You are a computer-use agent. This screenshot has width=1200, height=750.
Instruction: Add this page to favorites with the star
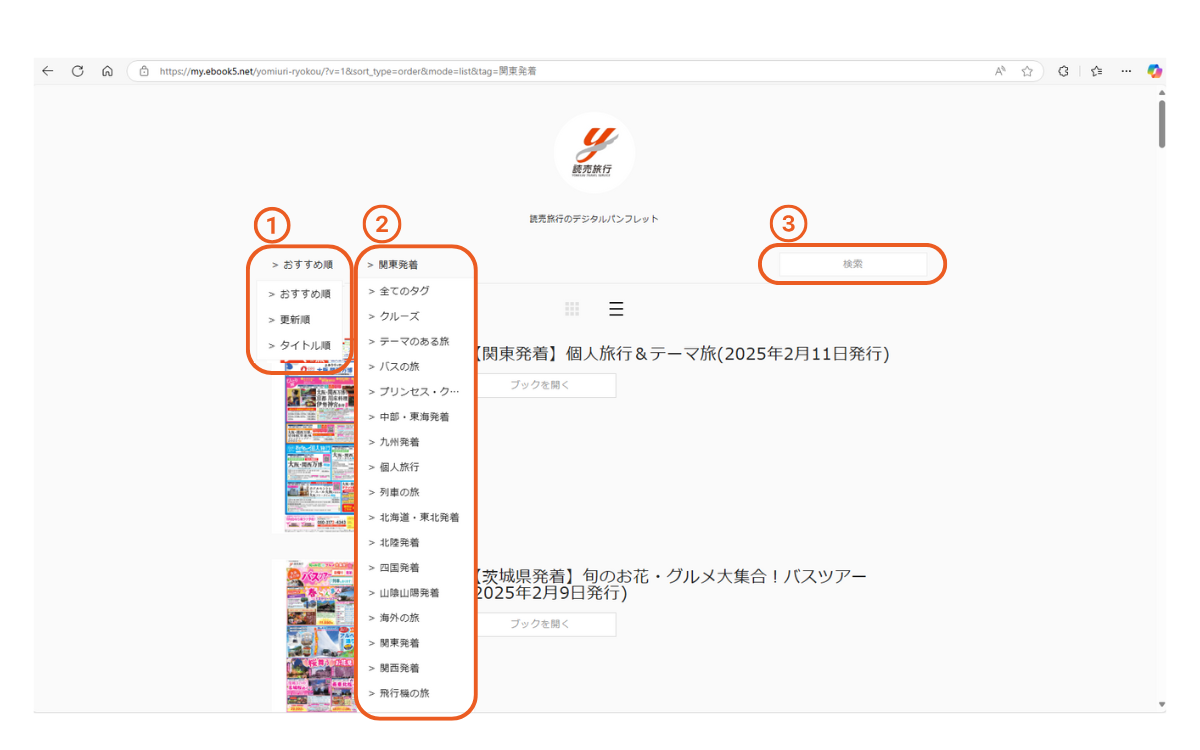[x=1027, y=71]
